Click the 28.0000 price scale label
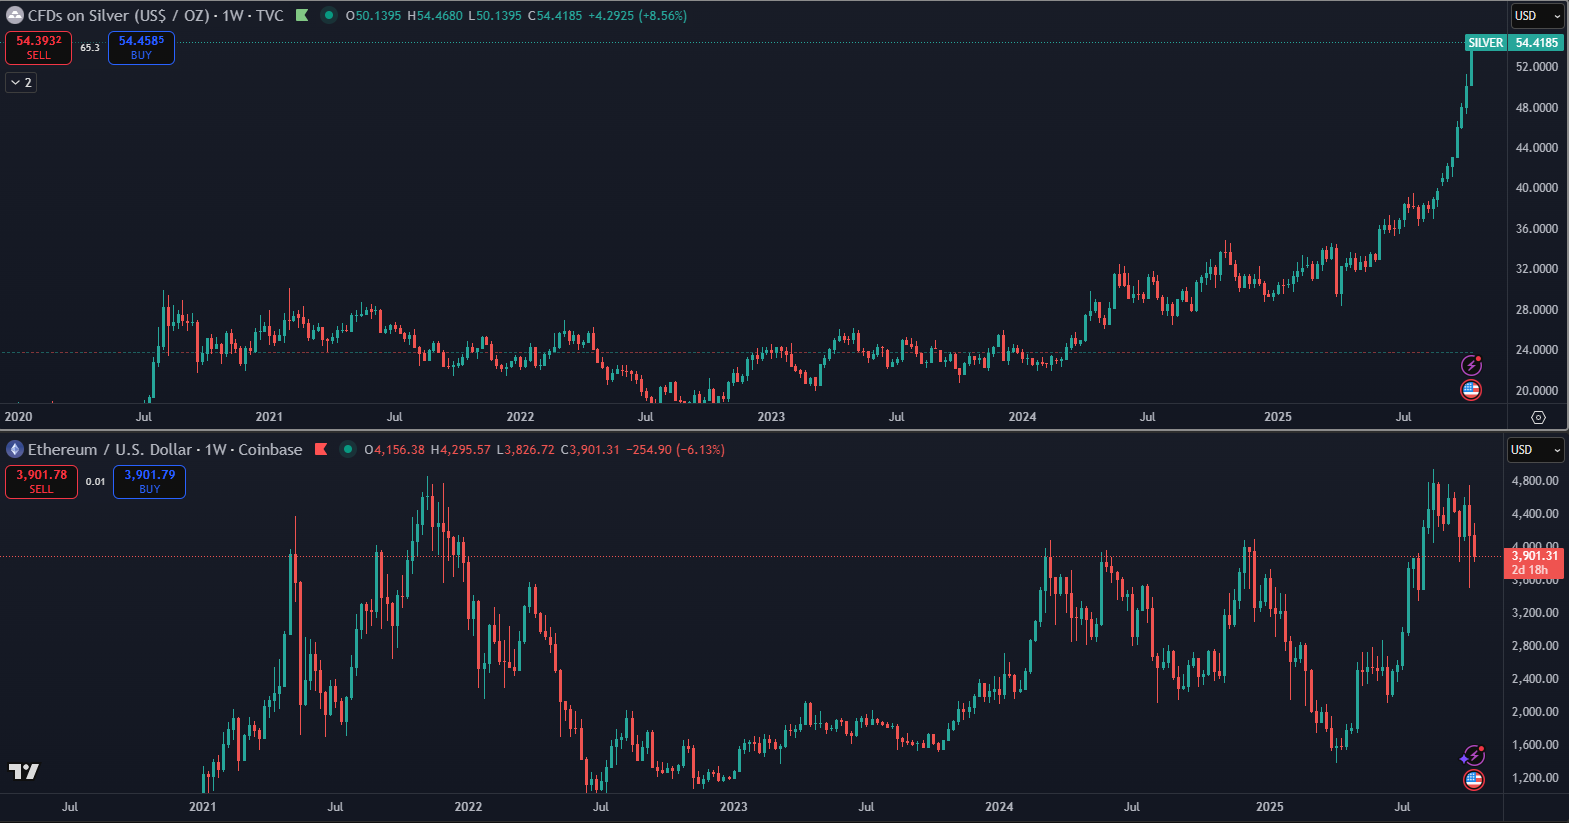Viewport: 1569px width, 823px height. 1537,310
